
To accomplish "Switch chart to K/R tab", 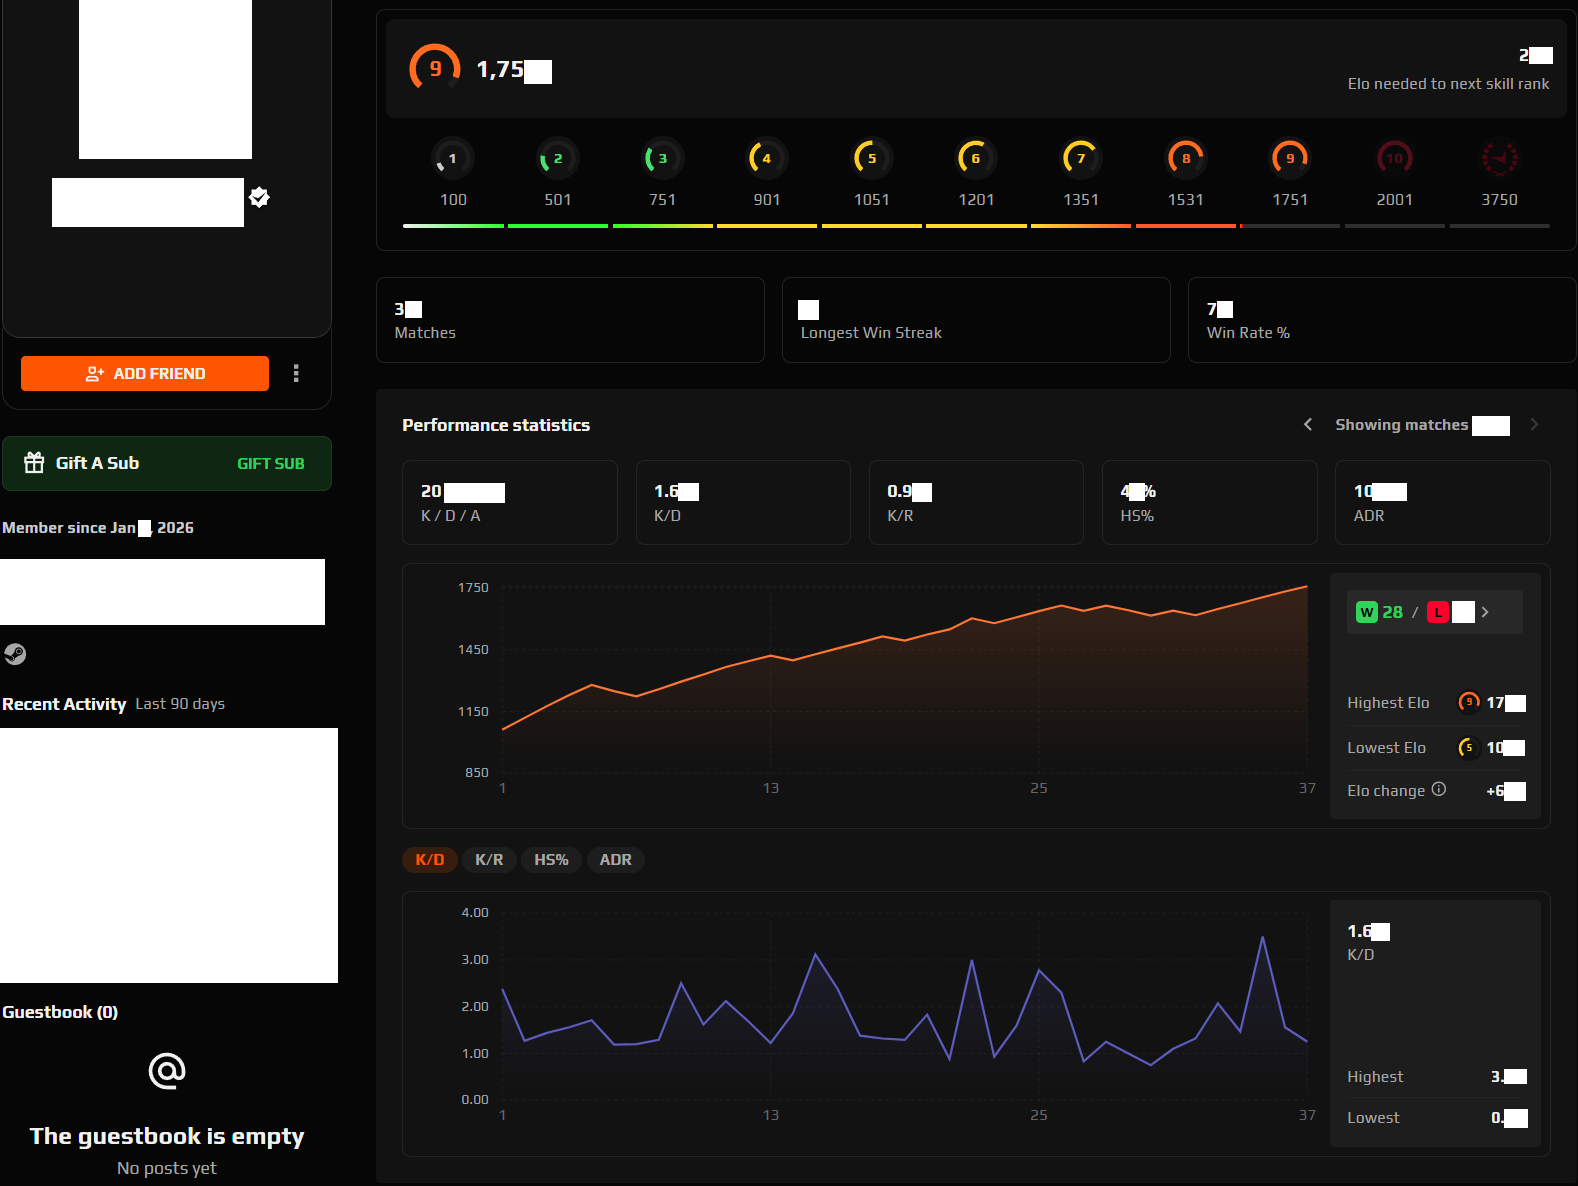I will click(x=489, y=860).
